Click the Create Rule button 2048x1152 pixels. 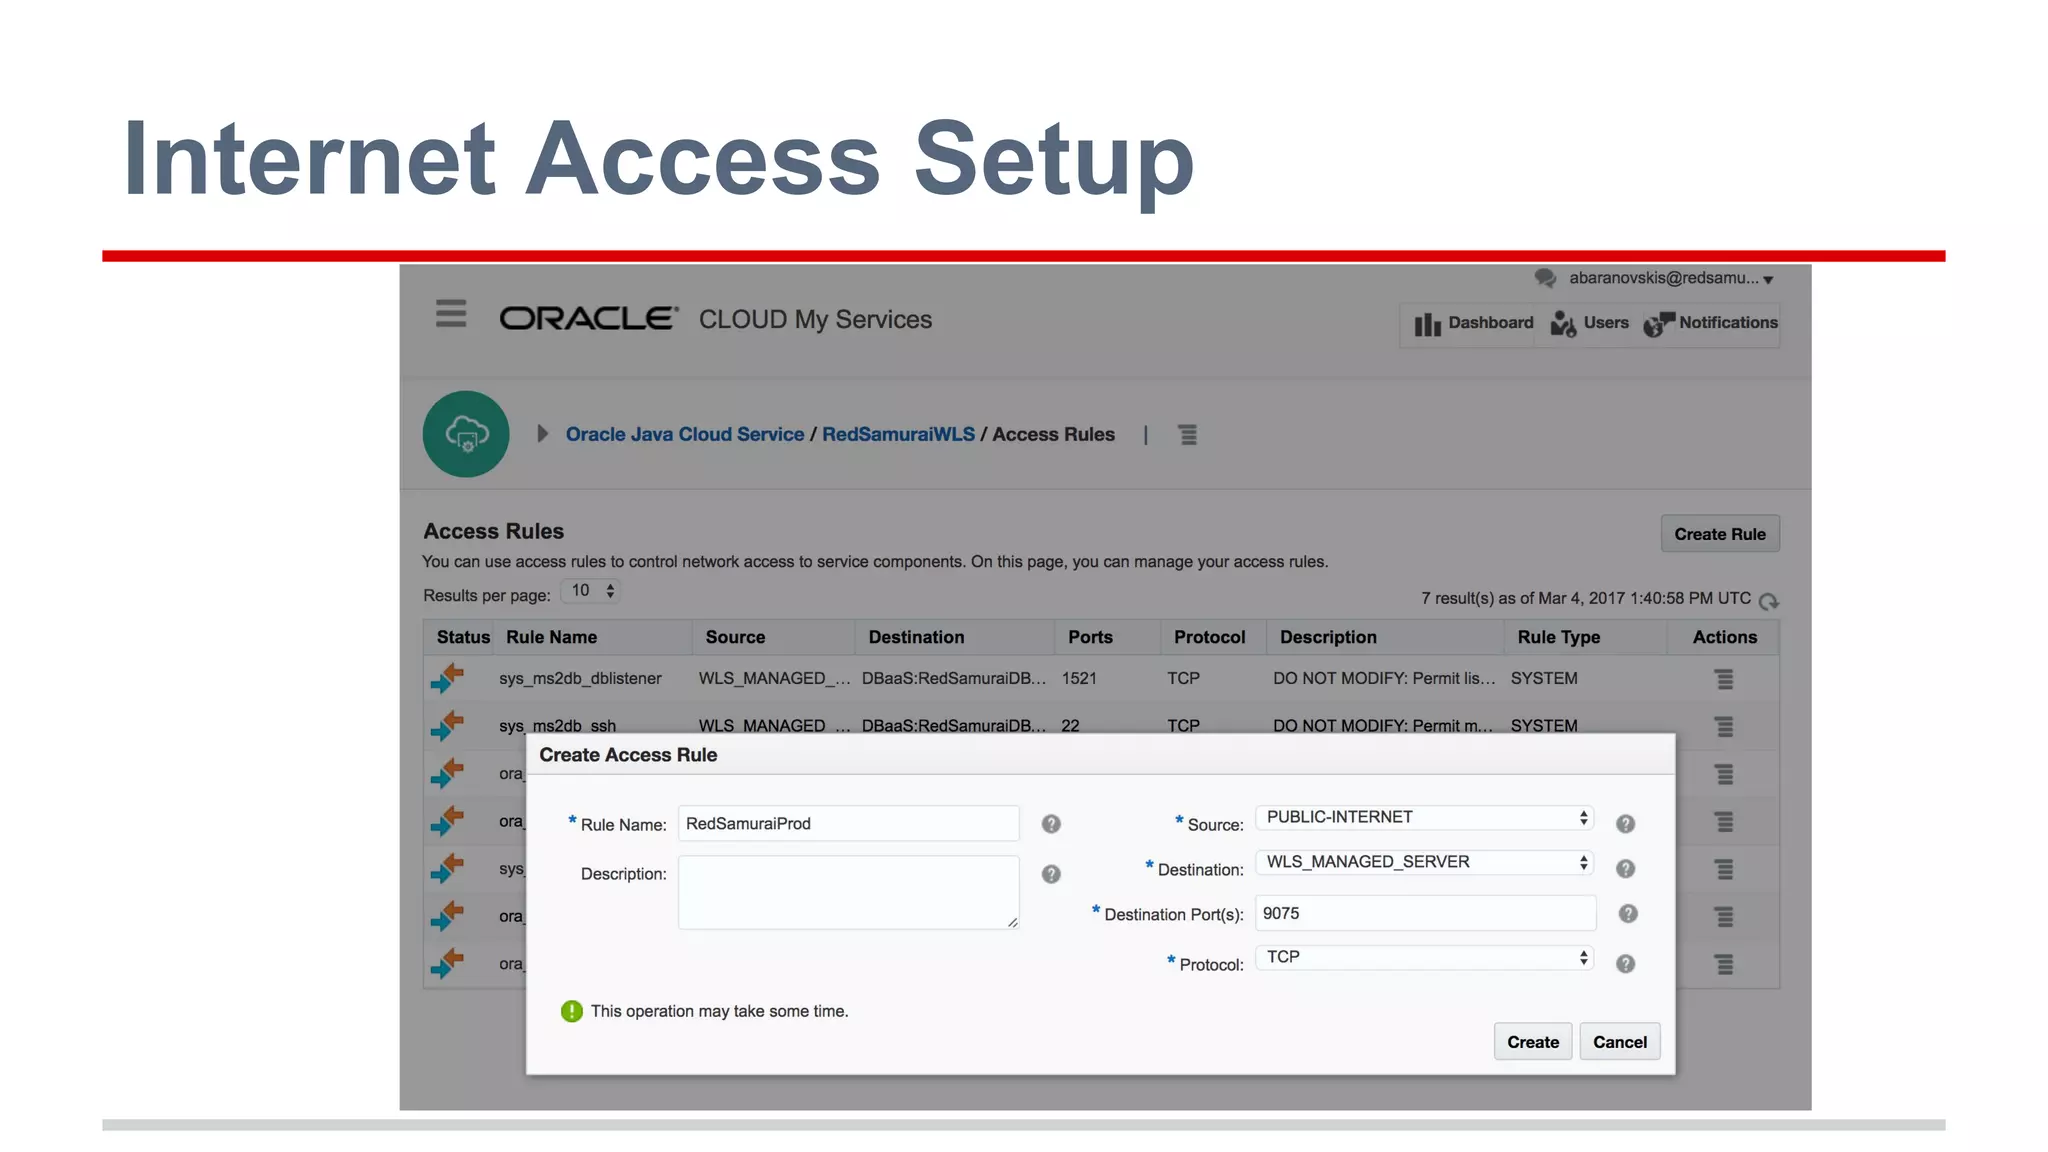[x=1720, y=534]
